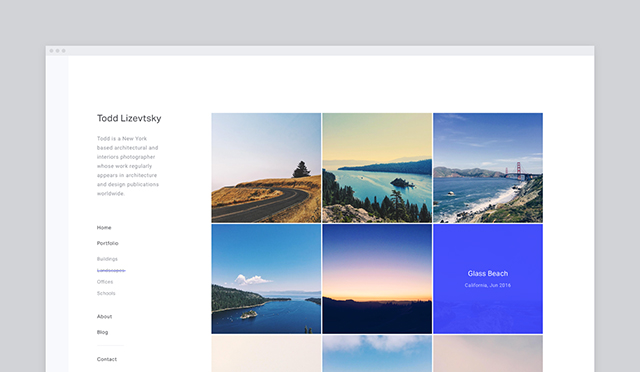Click the Glass Beach title text
The image size is (640, 372).
tap(488, 274)
